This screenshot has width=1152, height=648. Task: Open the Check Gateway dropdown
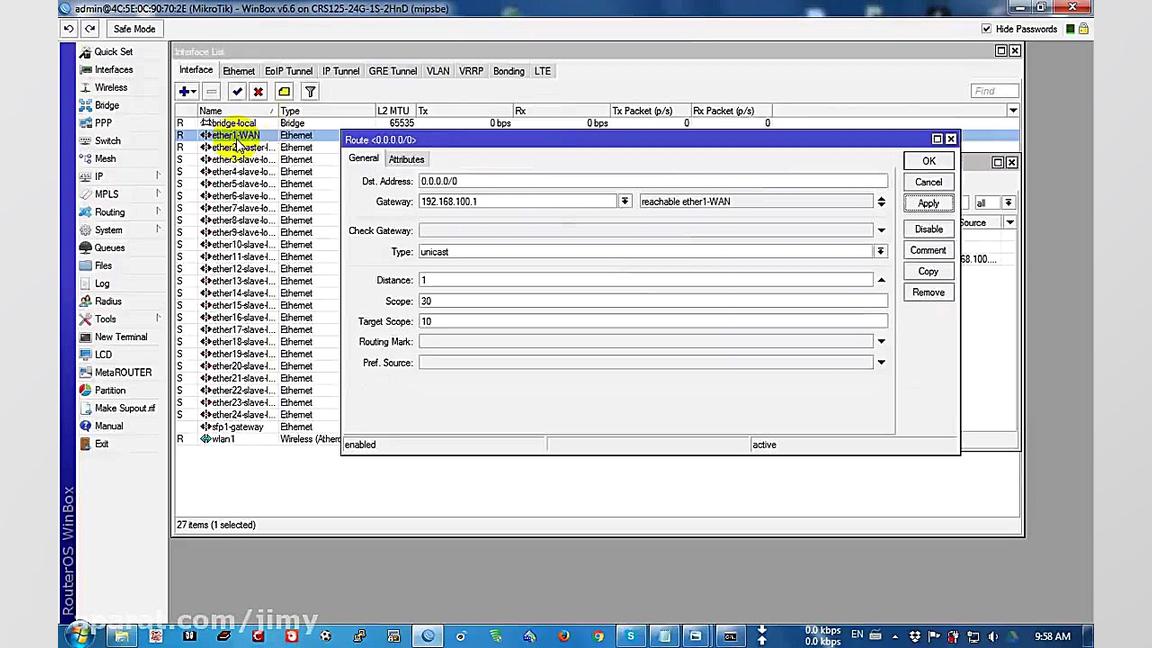pos(880,230)
